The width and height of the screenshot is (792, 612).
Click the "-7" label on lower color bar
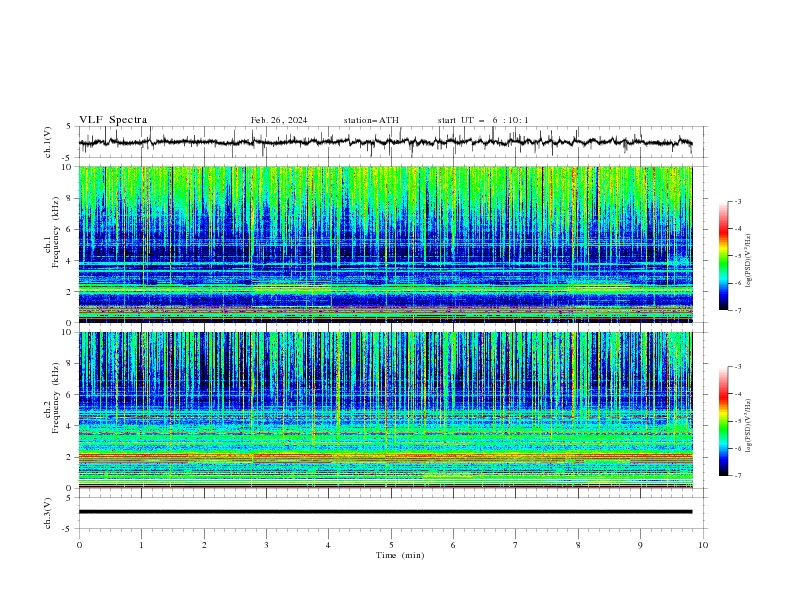[x=738, y=476]
